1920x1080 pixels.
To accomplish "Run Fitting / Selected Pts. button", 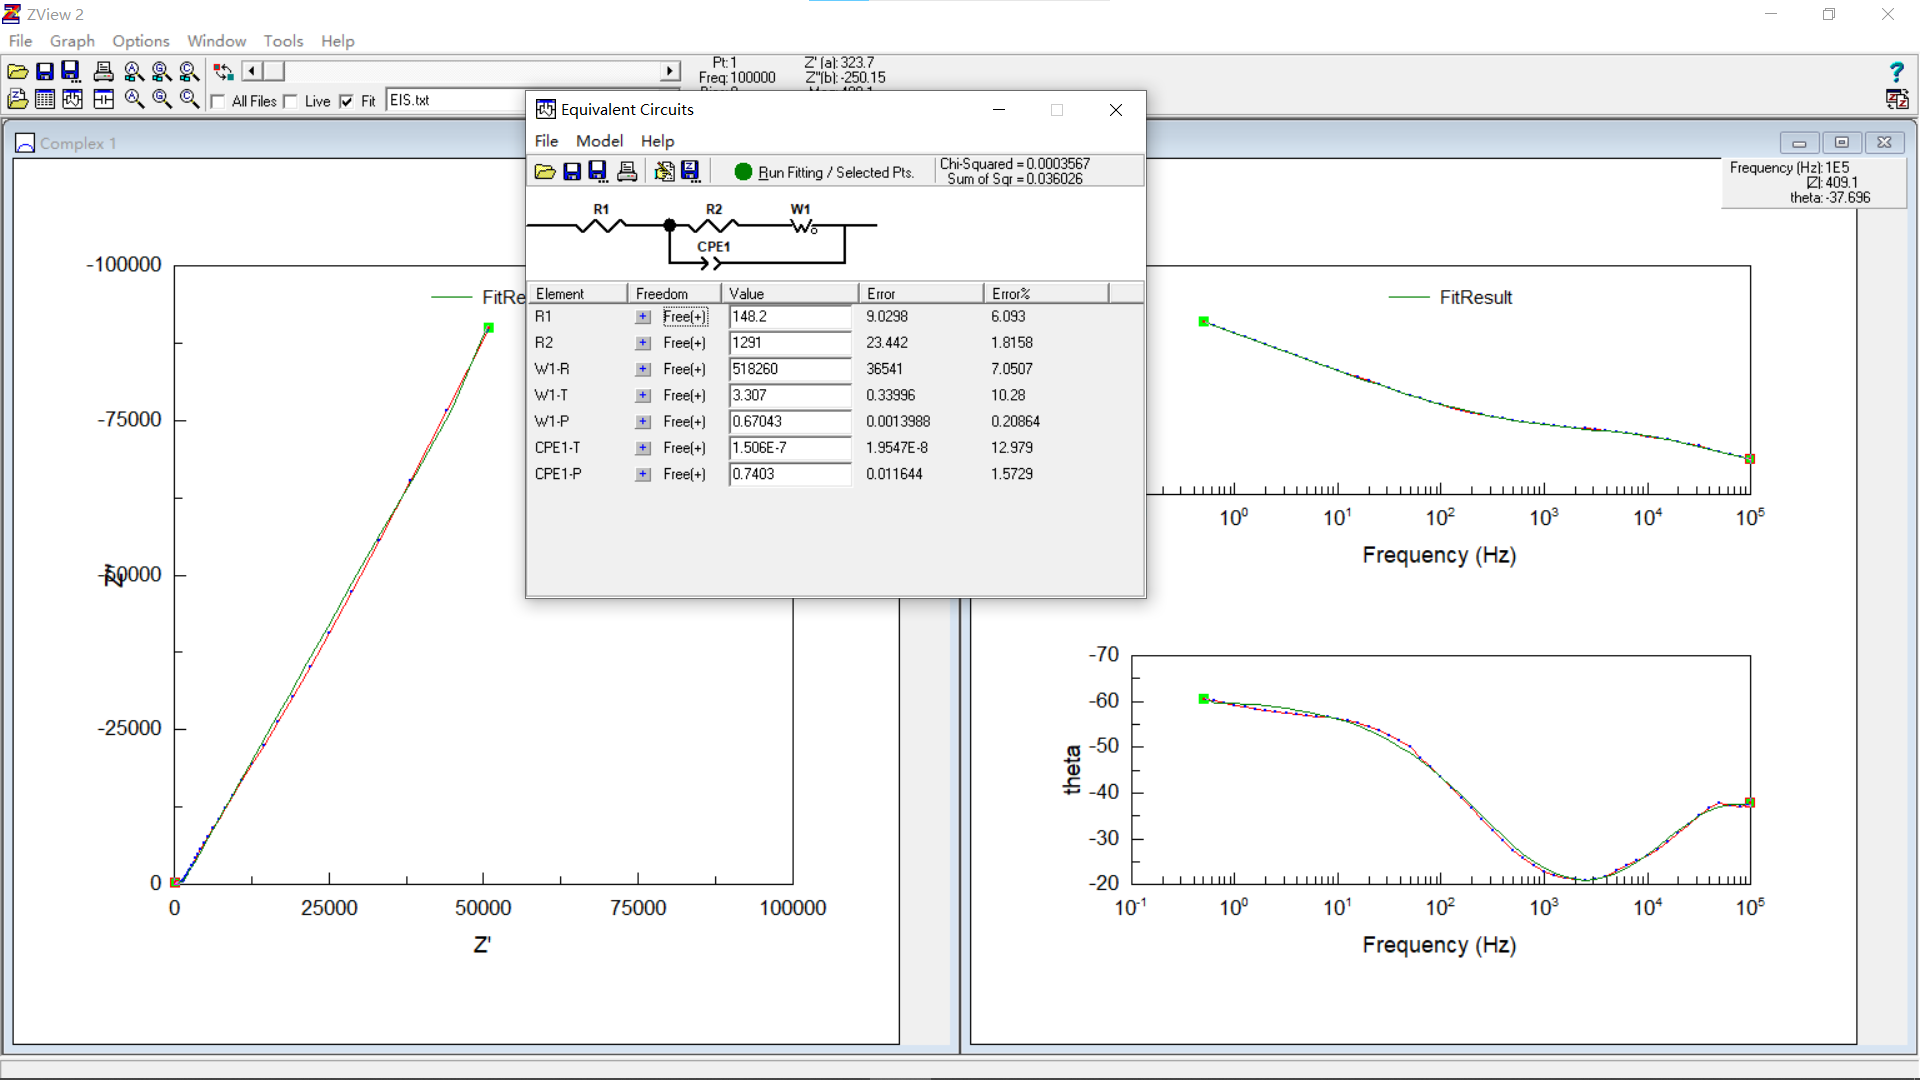I will click(x=824, y=172).
